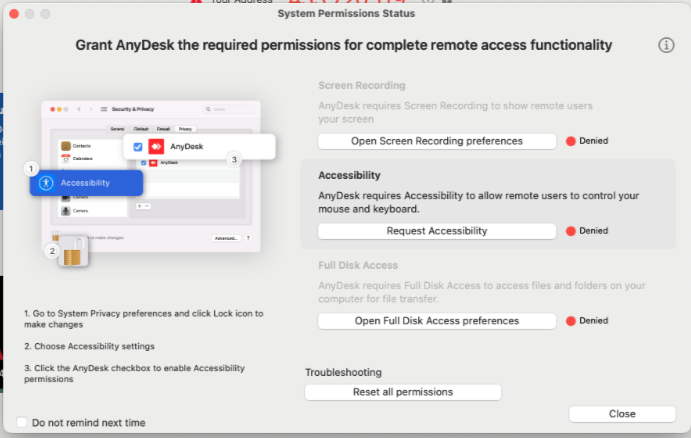Click the Contacts icon in the illustration
Image resolution: width=691 pixels, height=438 pixels.
click(65, 146)
